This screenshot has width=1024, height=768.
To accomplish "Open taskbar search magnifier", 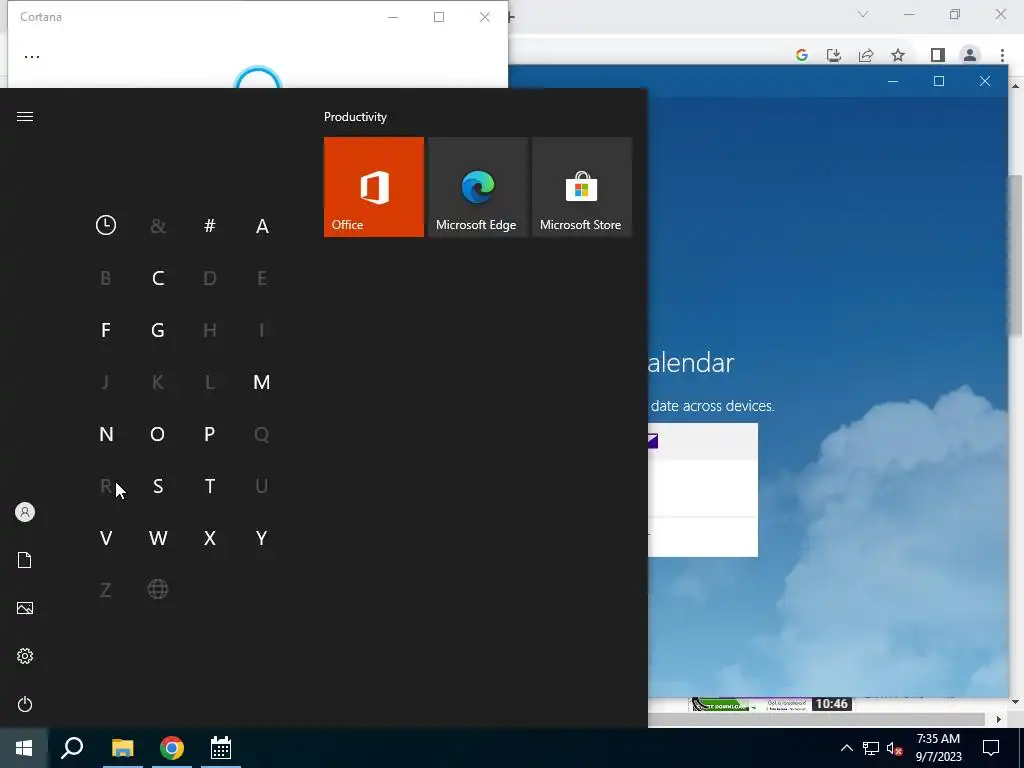I will pyautogui.click(x=72, y=748).
